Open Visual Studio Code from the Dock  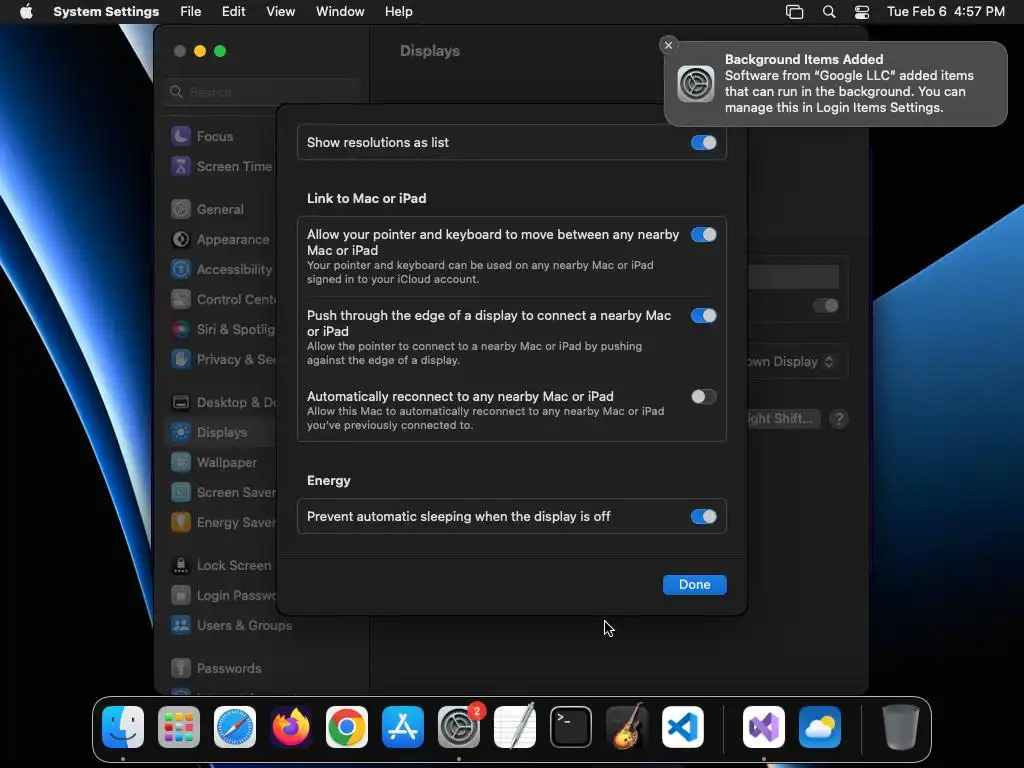click(683, 727)
